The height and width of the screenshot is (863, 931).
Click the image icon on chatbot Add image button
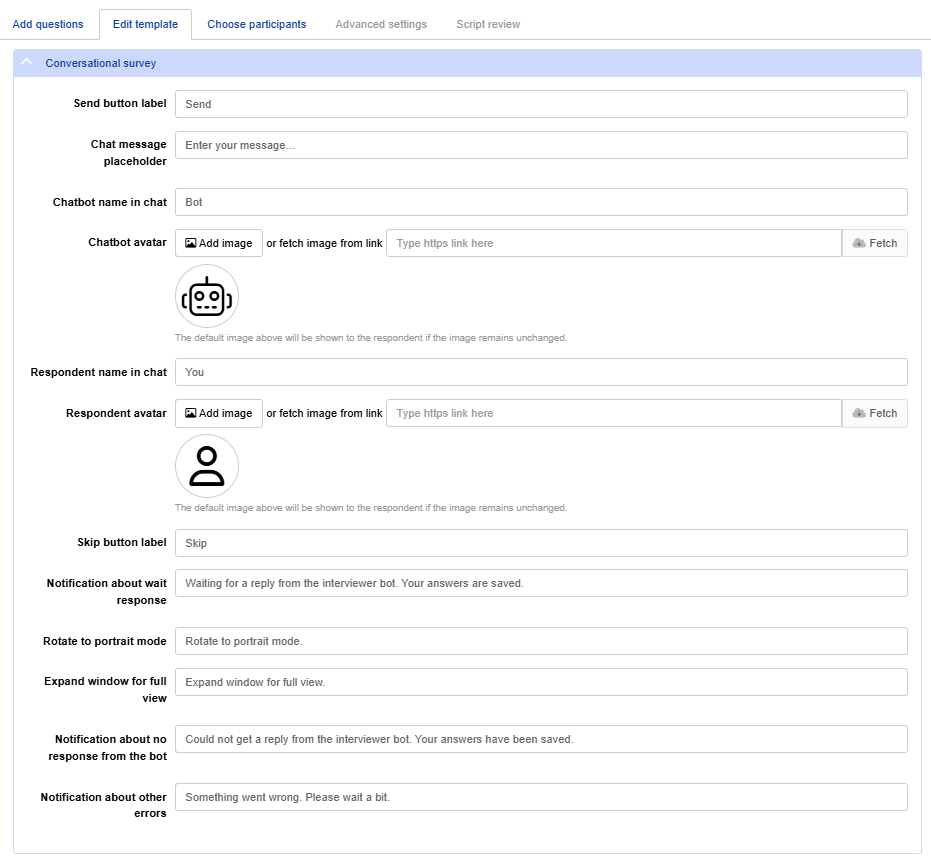click(x=190, y=242)
